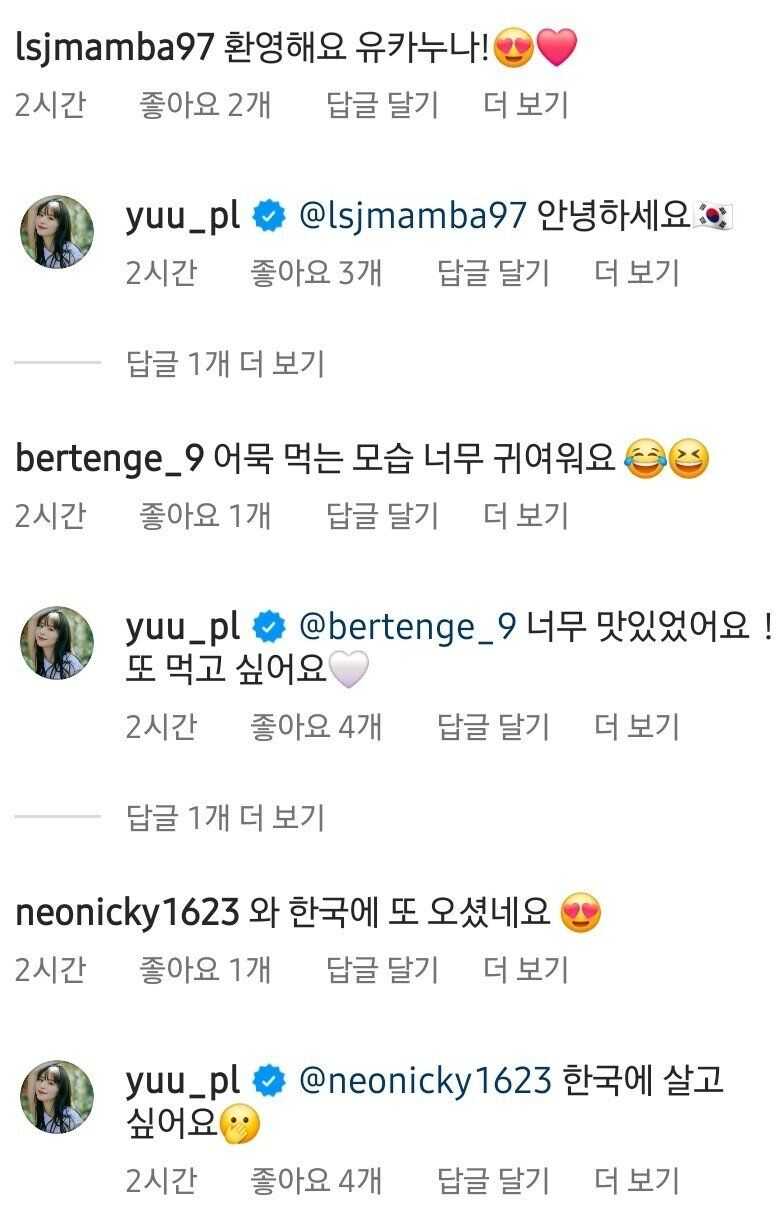Open the @neonicky1623 mention link
The height and width of the screenshot is (1212, 783).
[426, 1082]
